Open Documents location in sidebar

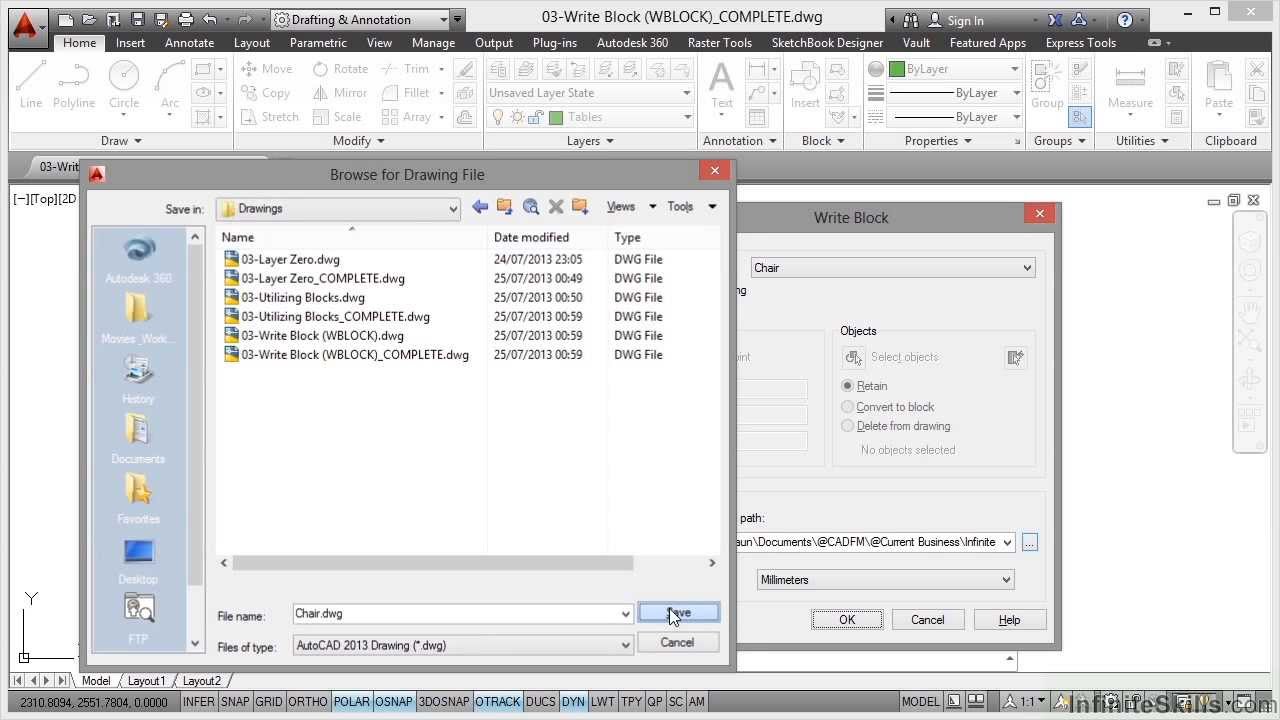pyautogui.click(x=138, y=440)
